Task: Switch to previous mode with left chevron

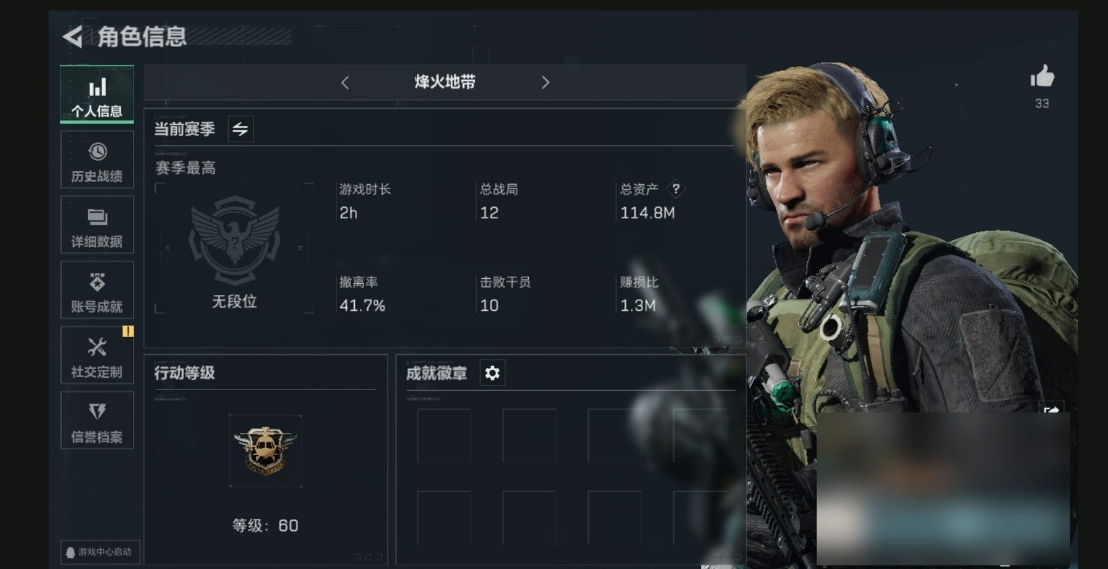Action: (345, 83)
